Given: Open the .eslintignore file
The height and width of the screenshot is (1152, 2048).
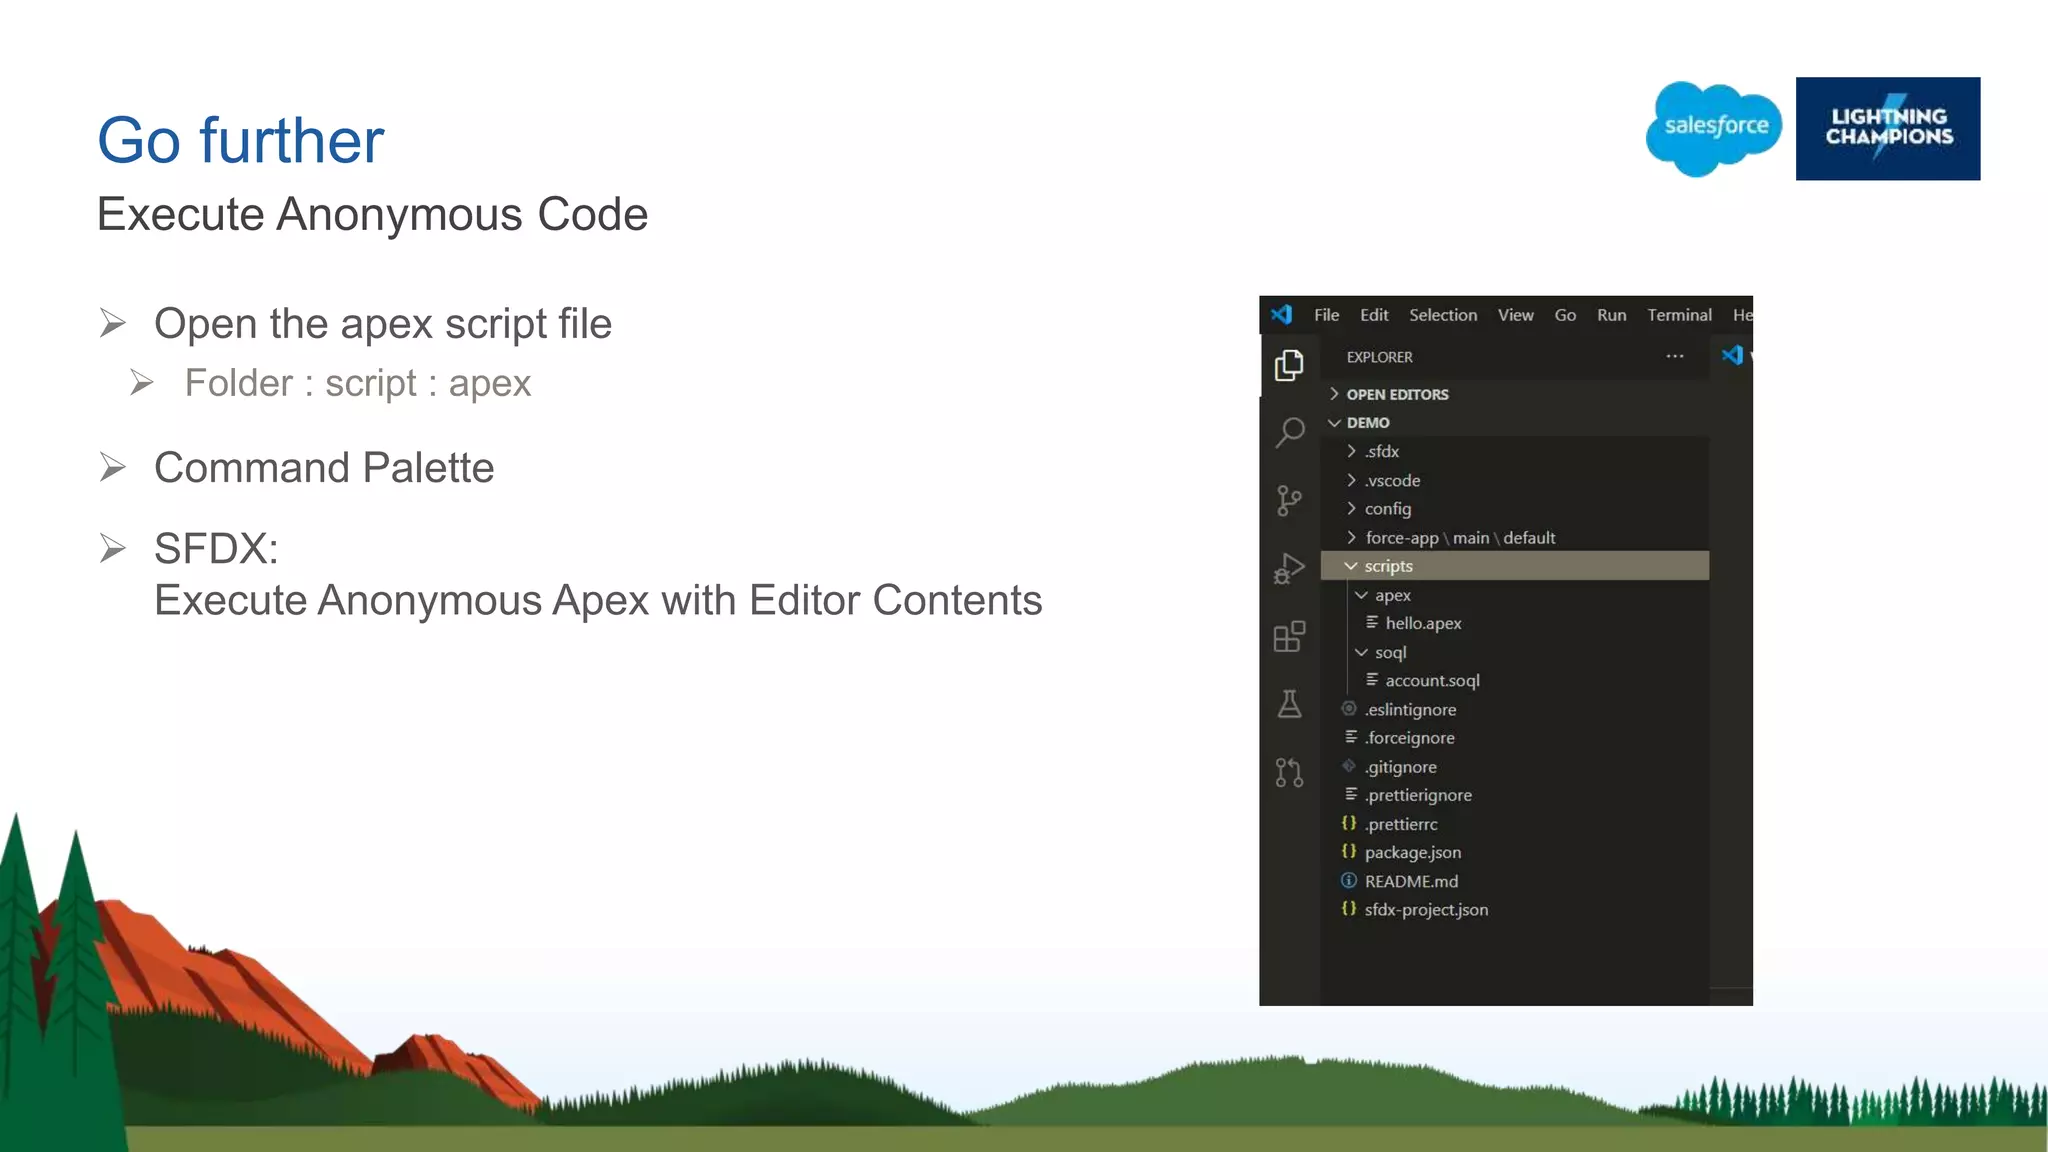Looking at the screenshot, I should [x=1515, y=709].
